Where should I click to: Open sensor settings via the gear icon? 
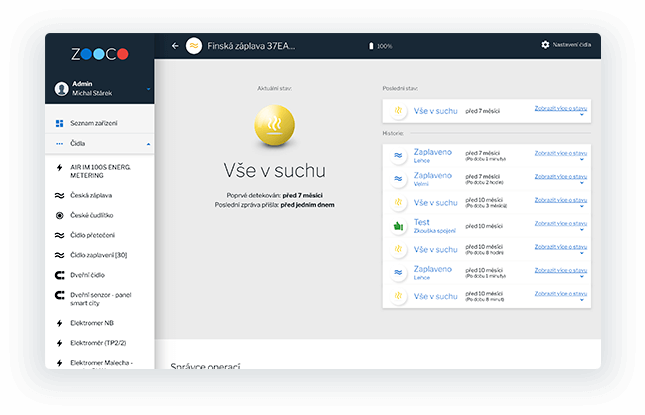(x=545, y=44)
